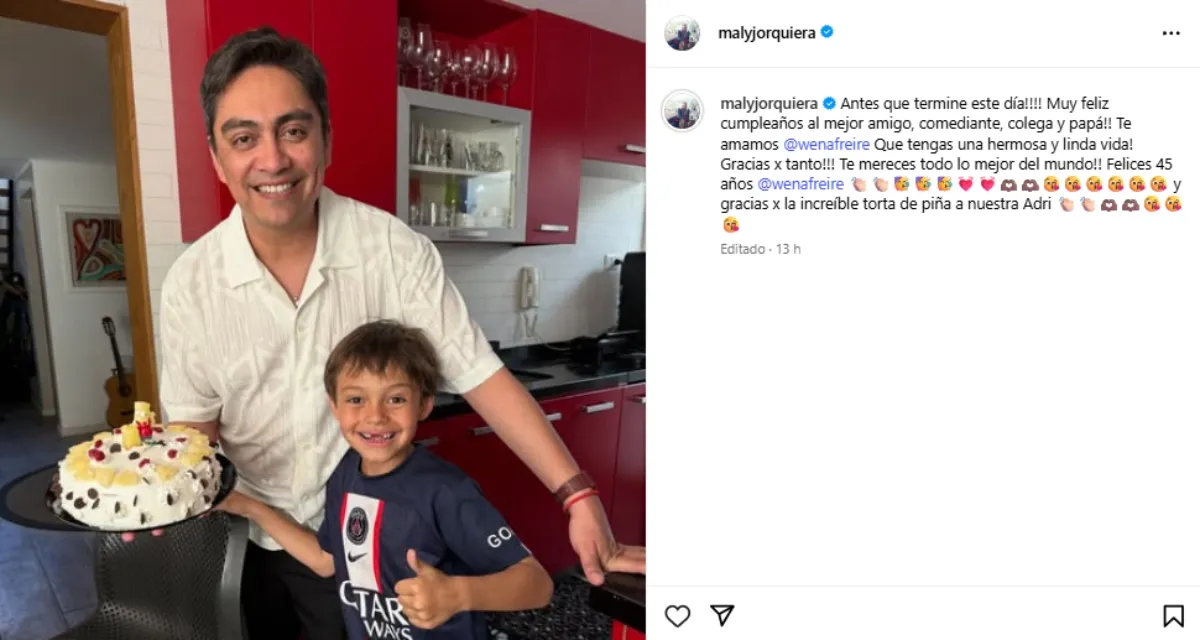Share post via paper plane icon
1200x640 pixels.
[722, 615]
